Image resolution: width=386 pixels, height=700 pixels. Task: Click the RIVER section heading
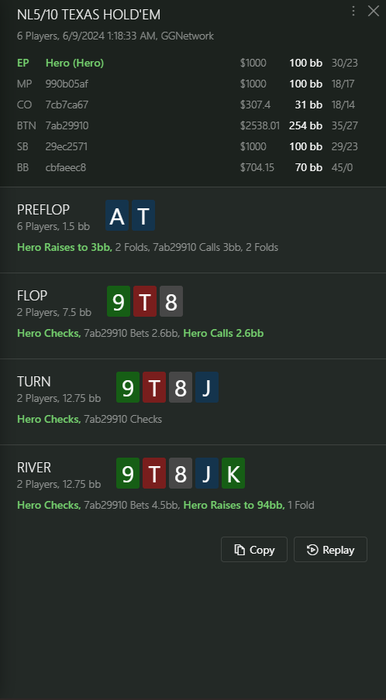point(34,467)
